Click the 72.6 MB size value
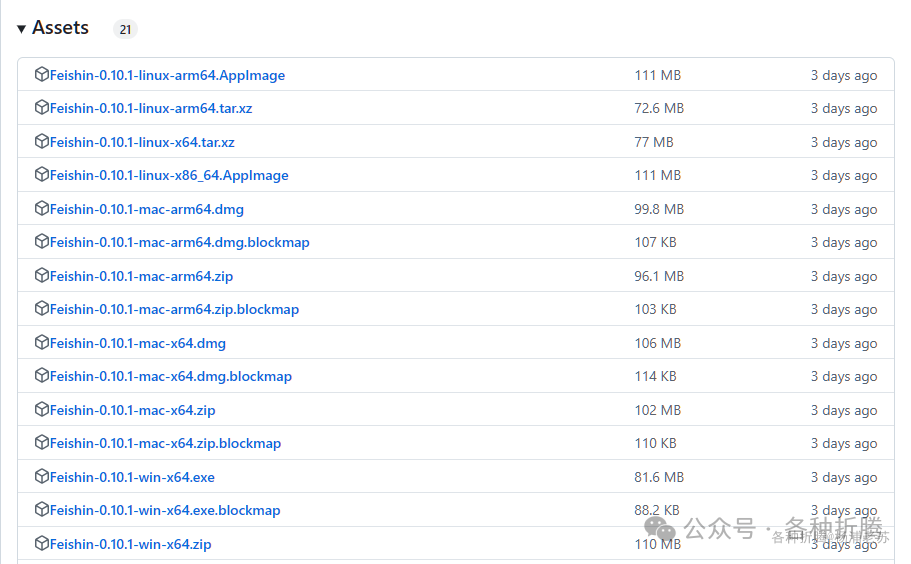 [x=659, y=109]
